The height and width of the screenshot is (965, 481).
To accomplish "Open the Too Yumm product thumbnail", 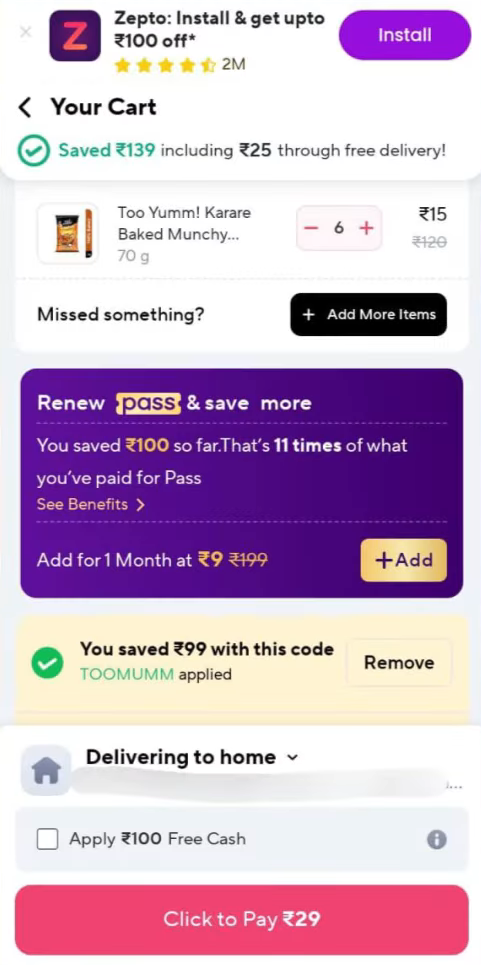I will pyautogui.click(x=68, y=233).
